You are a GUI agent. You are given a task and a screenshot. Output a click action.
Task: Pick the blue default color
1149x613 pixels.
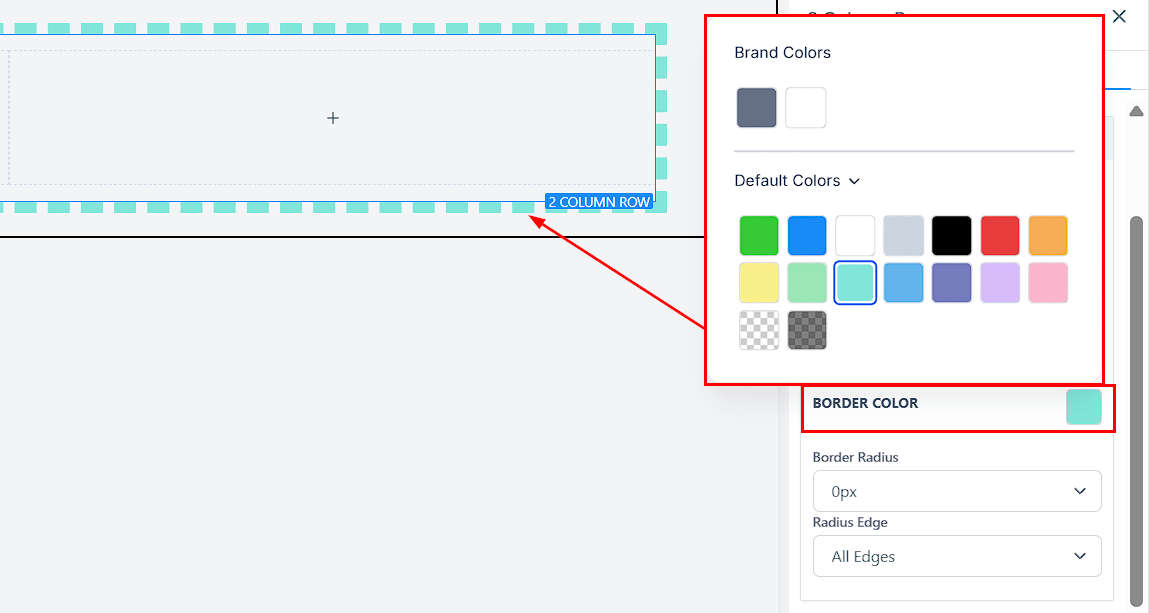point(807,236)
